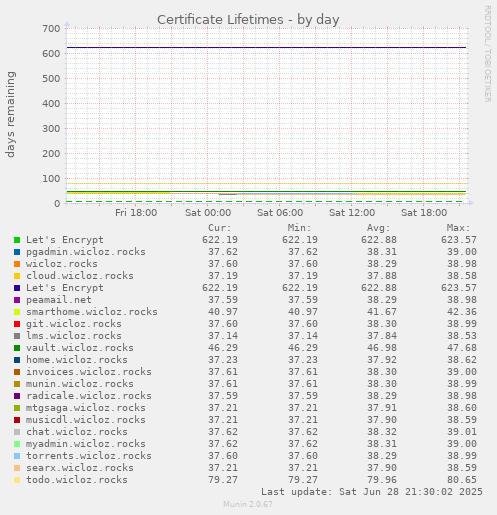
Task: Click the dark blue Let's Encrypt legend swatch
Action: coord(17,288)
